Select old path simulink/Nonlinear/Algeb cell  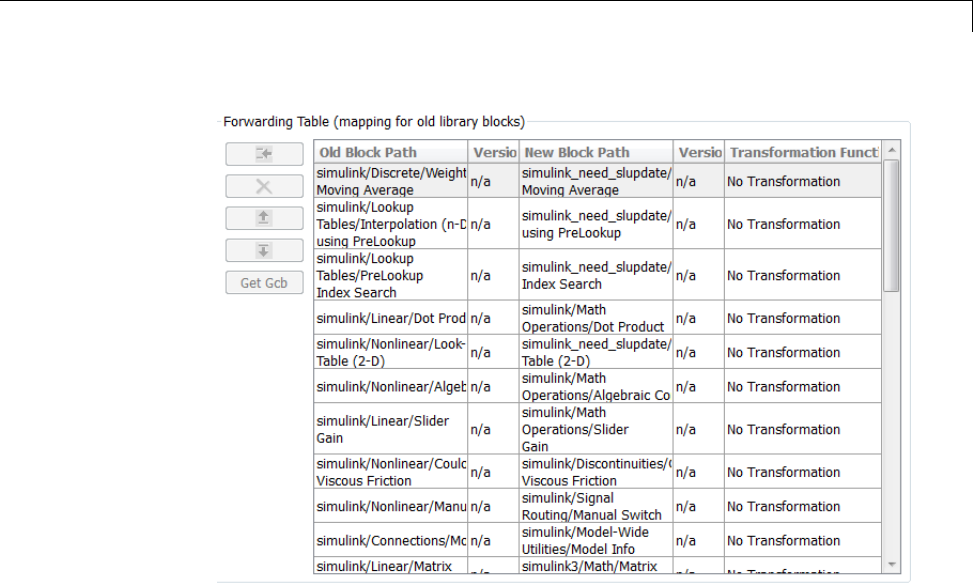coord(391,386)
